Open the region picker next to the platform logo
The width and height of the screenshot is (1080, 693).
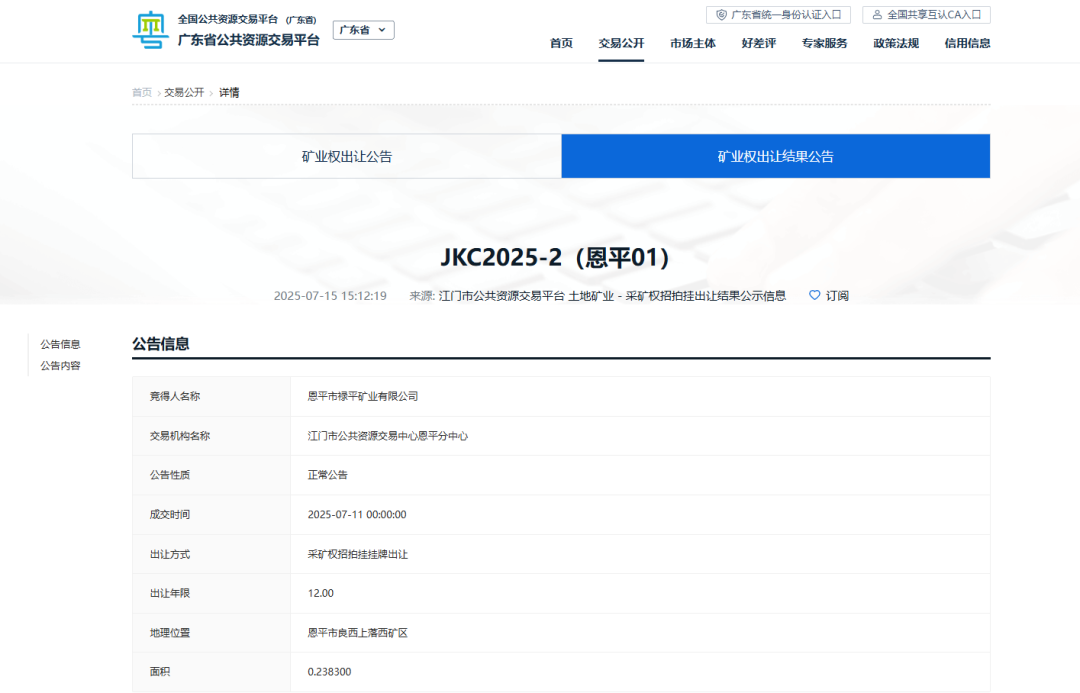click(362, 30)
